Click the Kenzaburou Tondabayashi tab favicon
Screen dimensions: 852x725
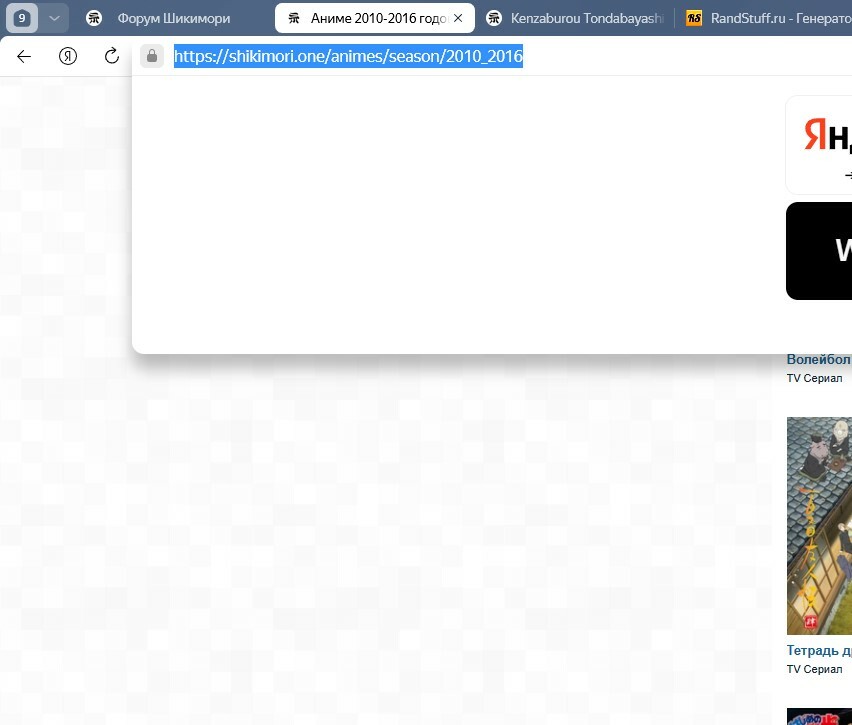[x=493, y=18]
